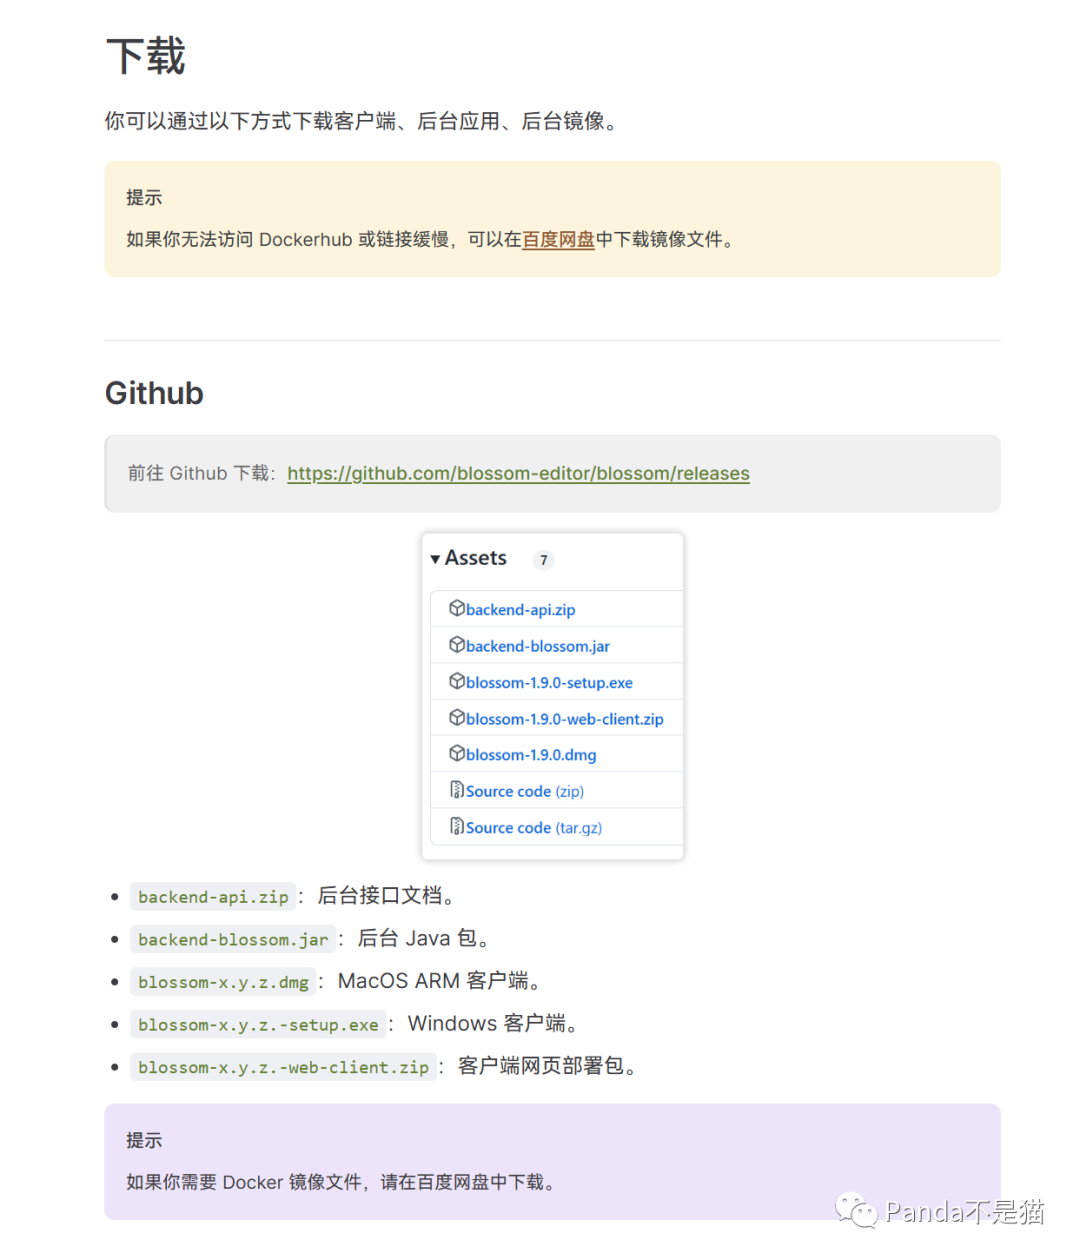The height and width of the screenshot is (1260, 1080).
Task: Click the 提示 title in the yellow tip box
Action: pos(144,197)
